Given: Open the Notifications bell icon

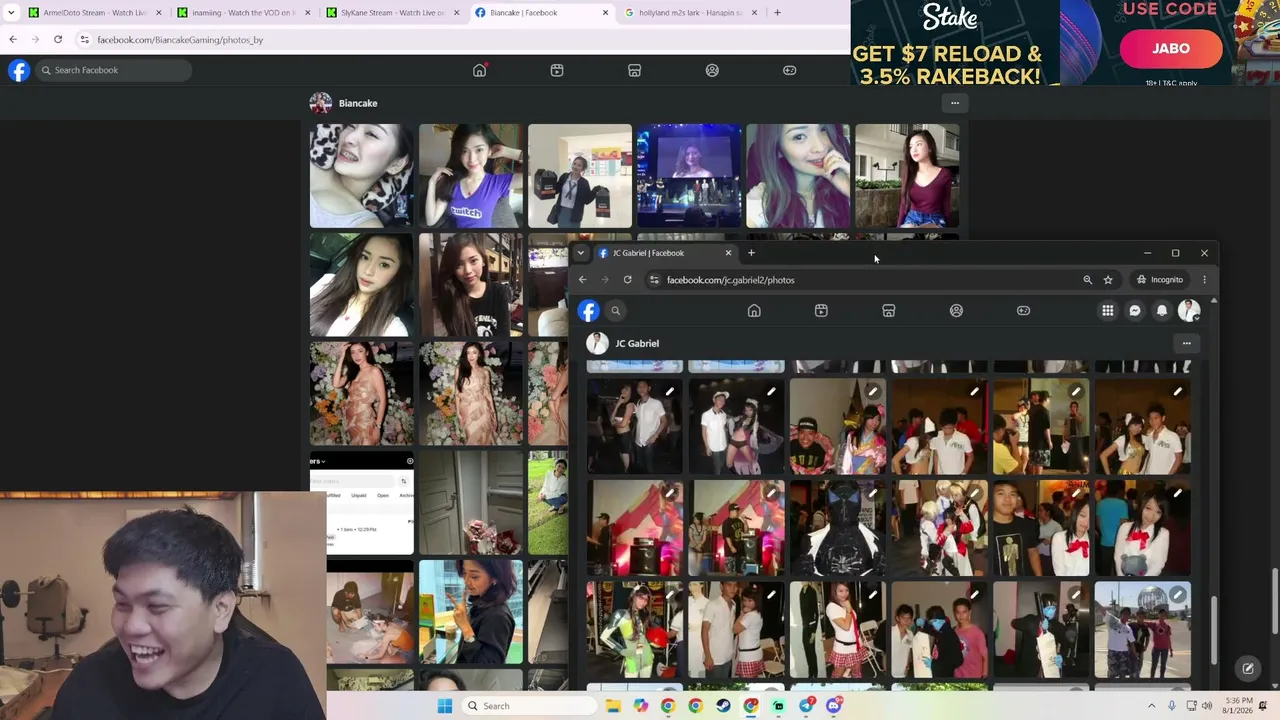Looking at the screenshot, I should click(x=1162, y=311).
